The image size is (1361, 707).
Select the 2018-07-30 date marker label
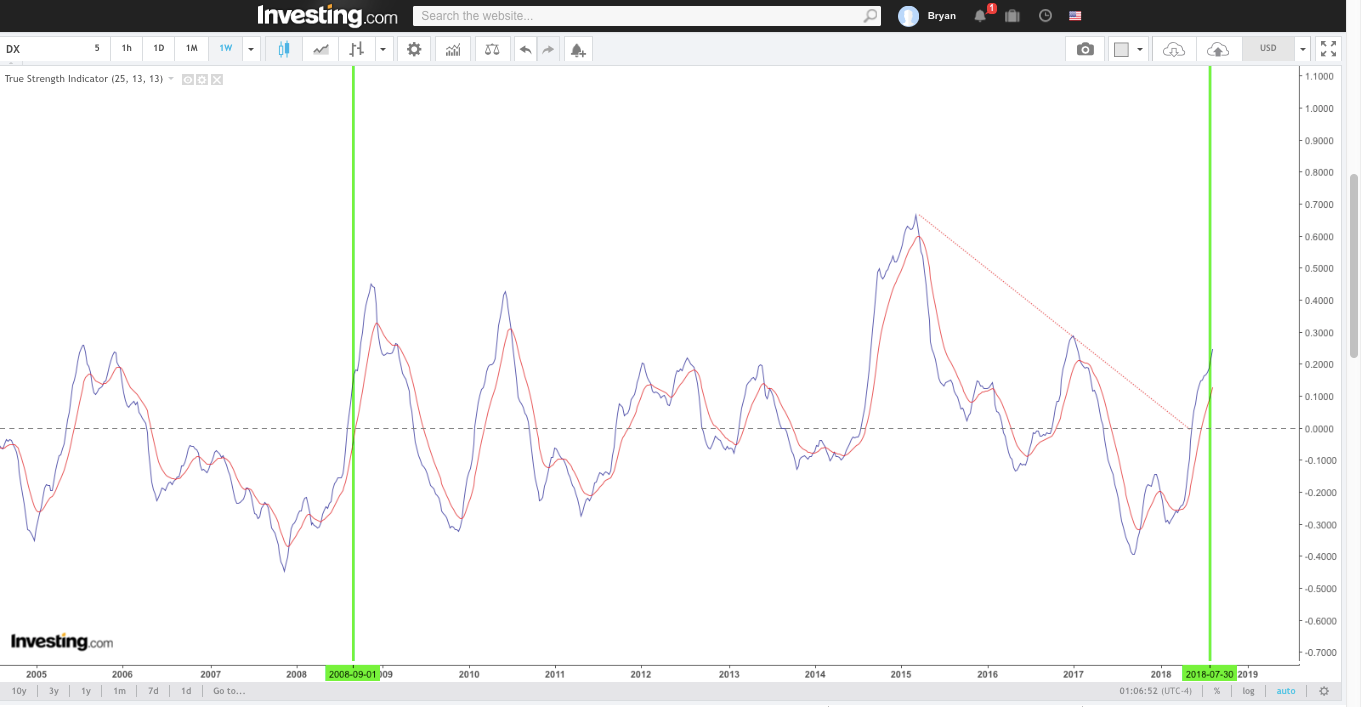tap(1210, 673)
